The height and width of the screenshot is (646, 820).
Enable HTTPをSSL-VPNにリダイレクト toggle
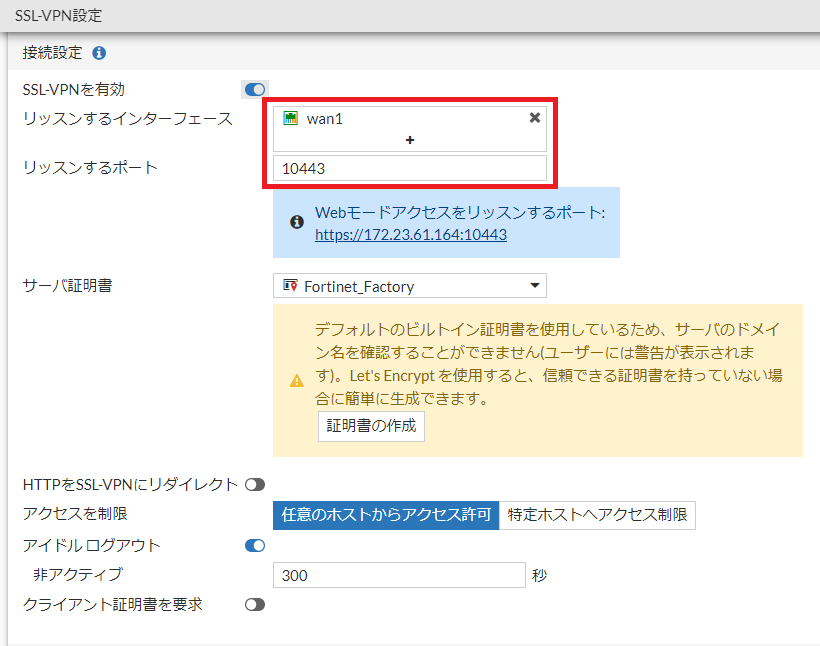pyautogui.click(x=255, y=485)
